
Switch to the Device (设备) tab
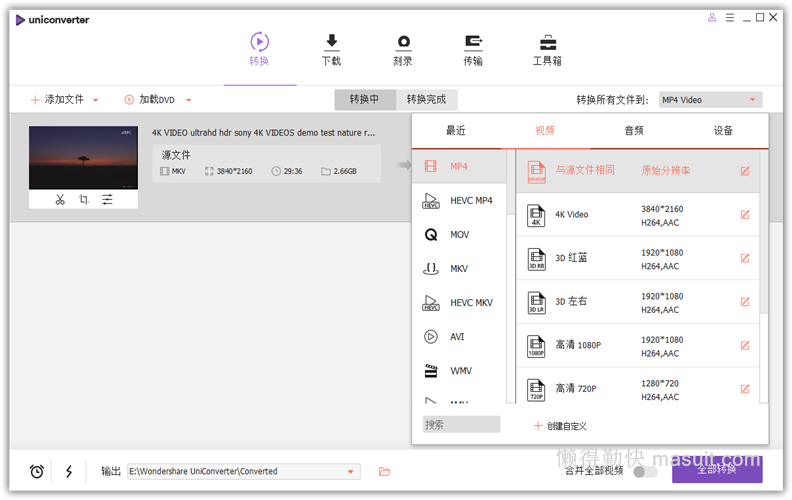[x=723, y=130]
